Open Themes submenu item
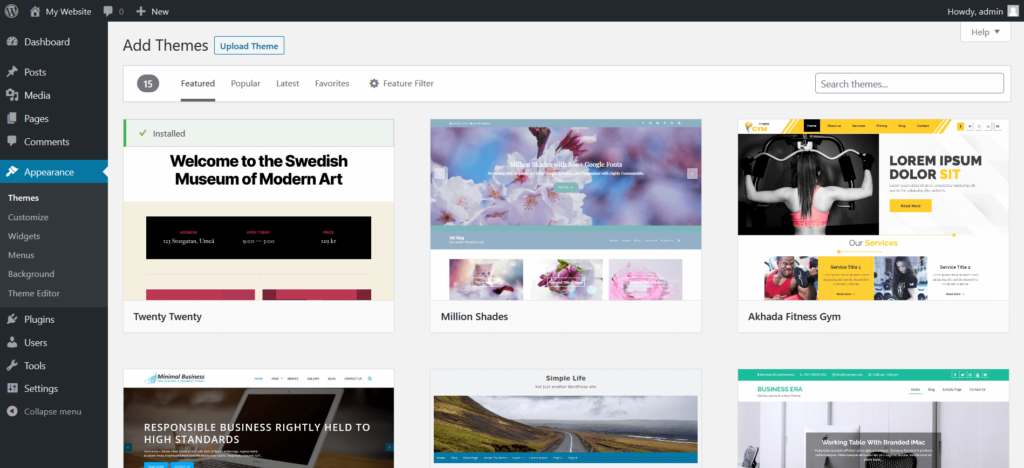Screen dimensions: 1024x468 (x=24, y=198)
